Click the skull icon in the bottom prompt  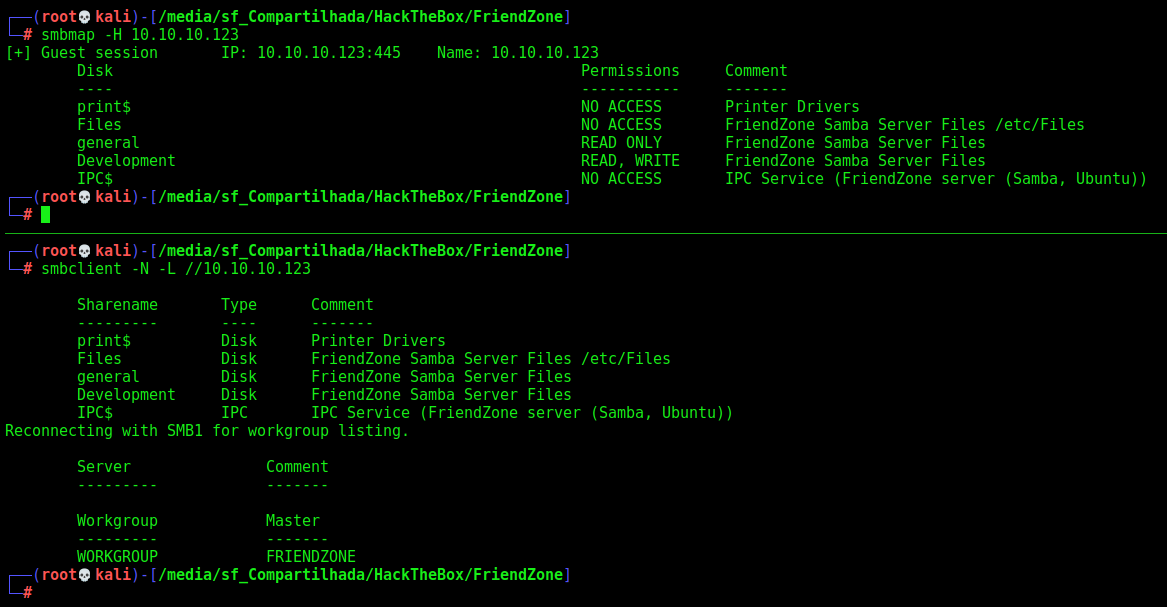85,575
